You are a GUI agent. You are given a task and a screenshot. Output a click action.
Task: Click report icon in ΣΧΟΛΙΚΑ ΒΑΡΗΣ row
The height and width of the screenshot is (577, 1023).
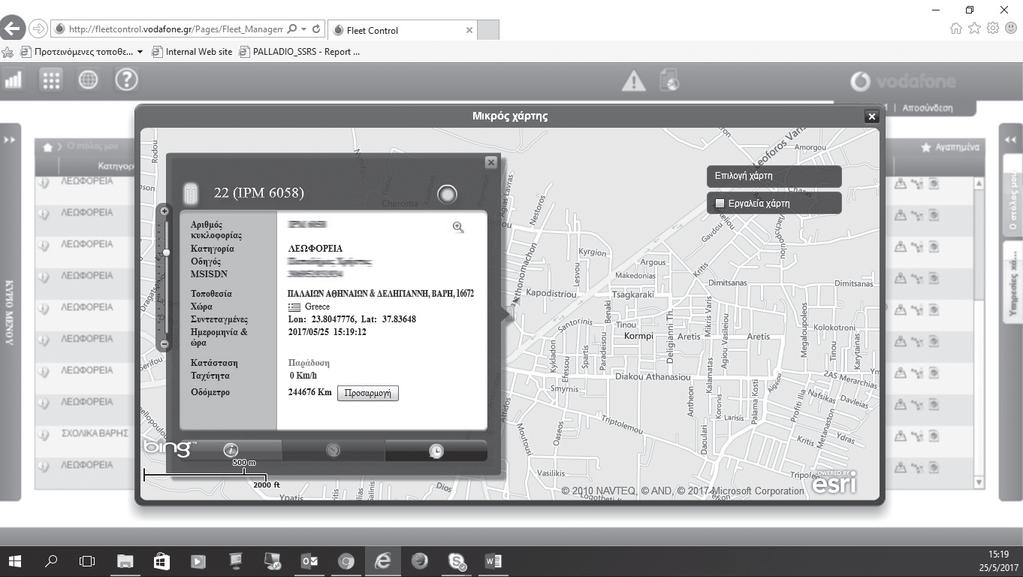coord(934,435)
